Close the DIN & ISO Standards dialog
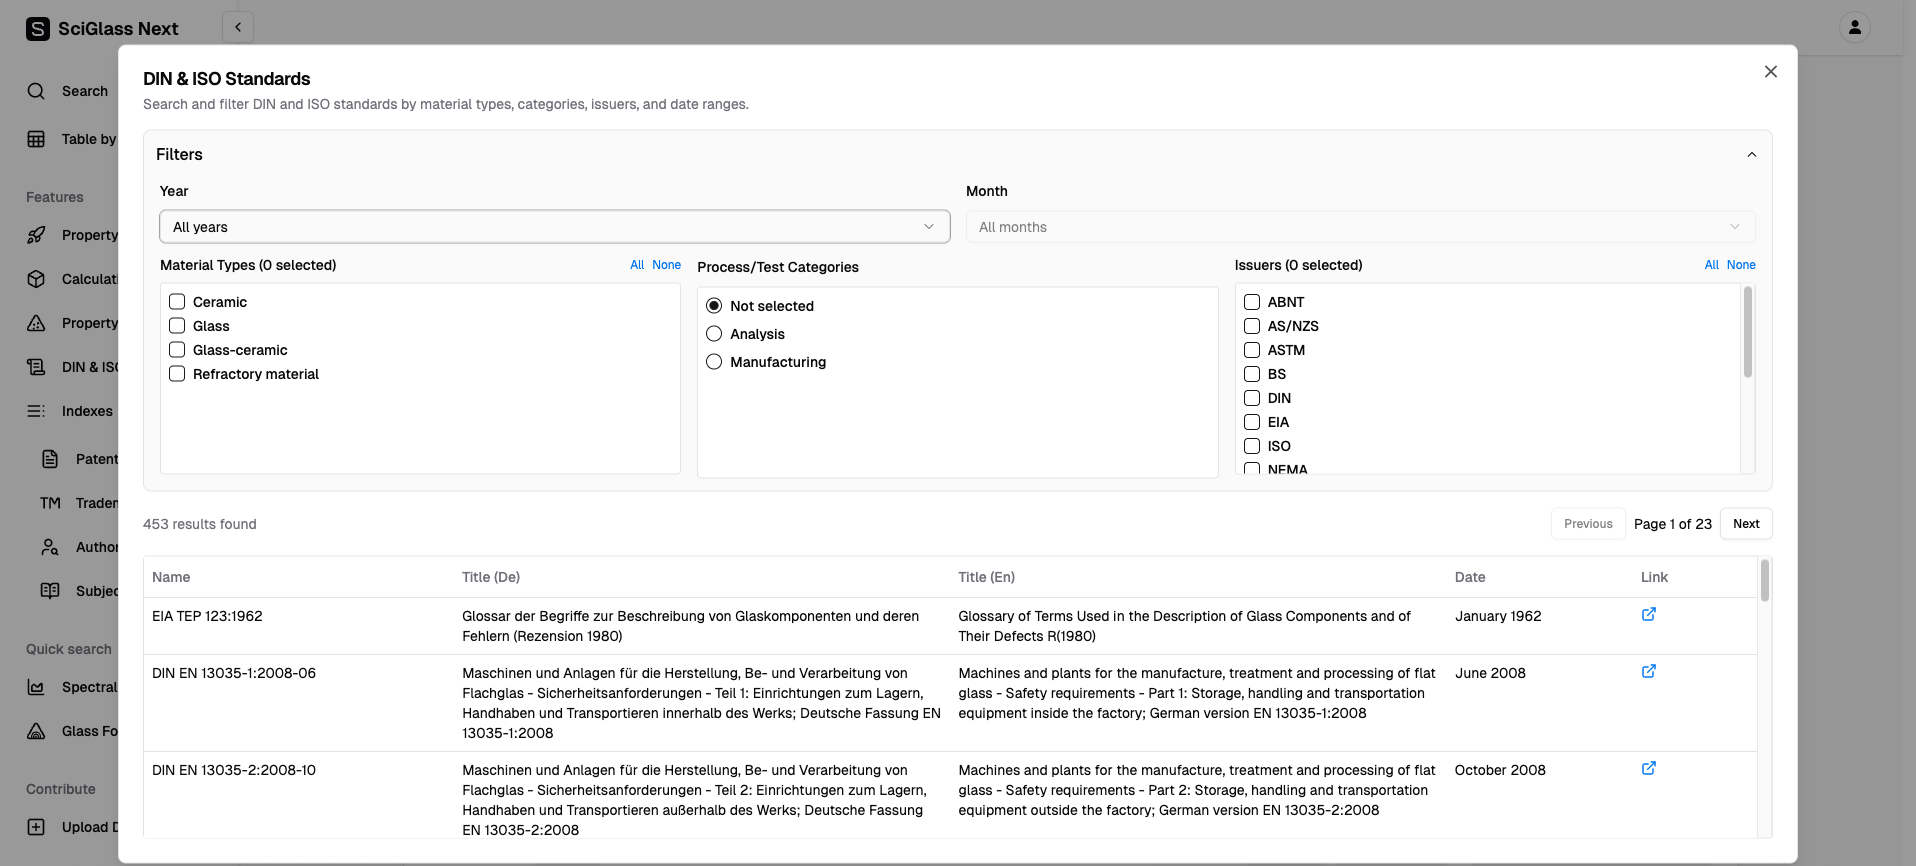1916x866 pixels. [1770, 72]
